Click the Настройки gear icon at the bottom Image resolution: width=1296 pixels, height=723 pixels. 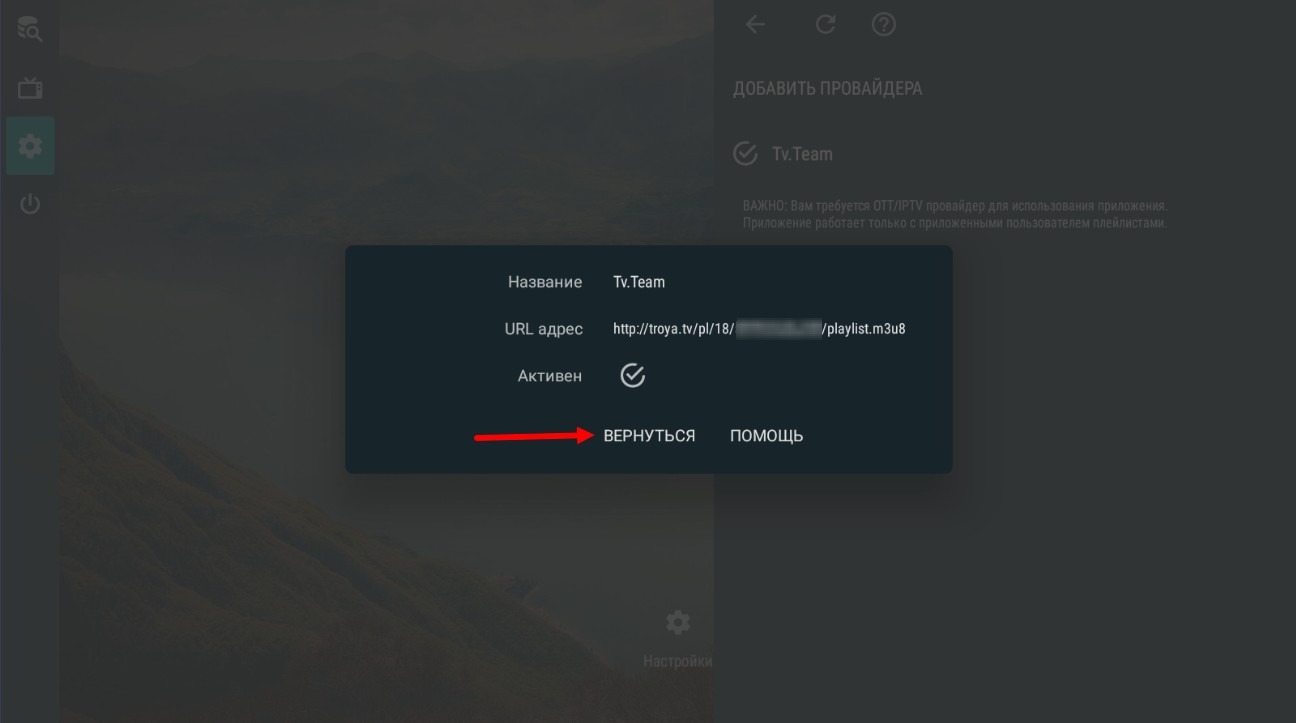coord(678,623)
